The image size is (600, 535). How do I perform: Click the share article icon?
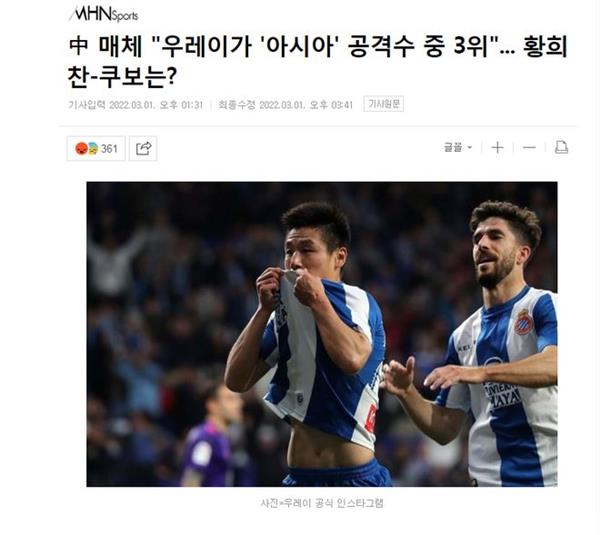click(143, 148)
